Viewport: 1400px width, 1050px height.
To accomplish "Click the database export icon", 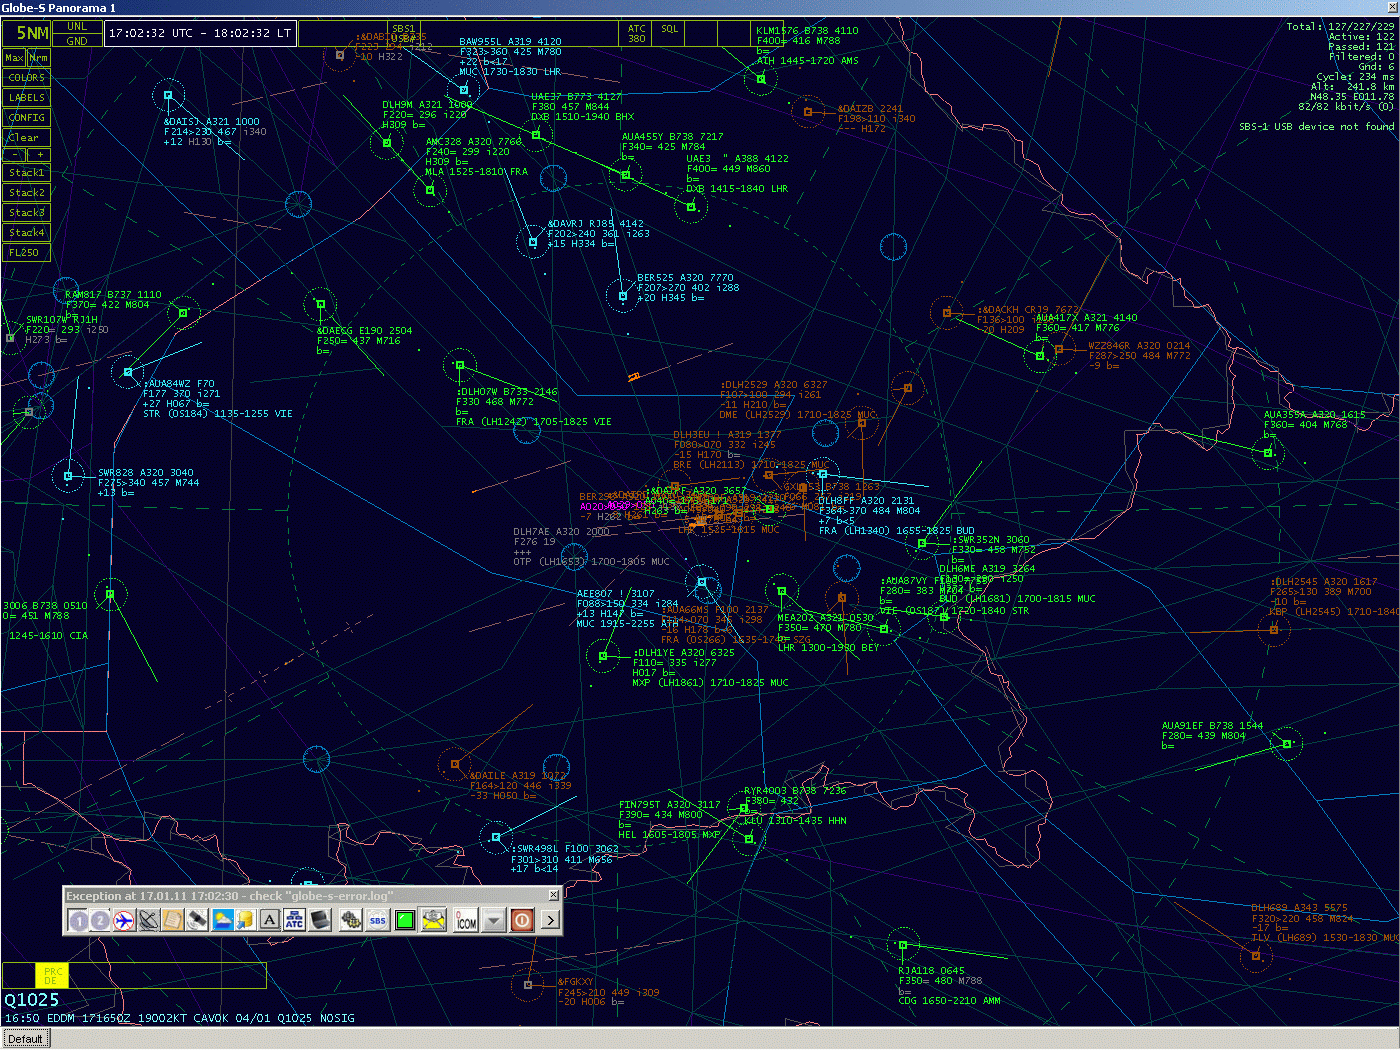I will click(x=245, y=920).
